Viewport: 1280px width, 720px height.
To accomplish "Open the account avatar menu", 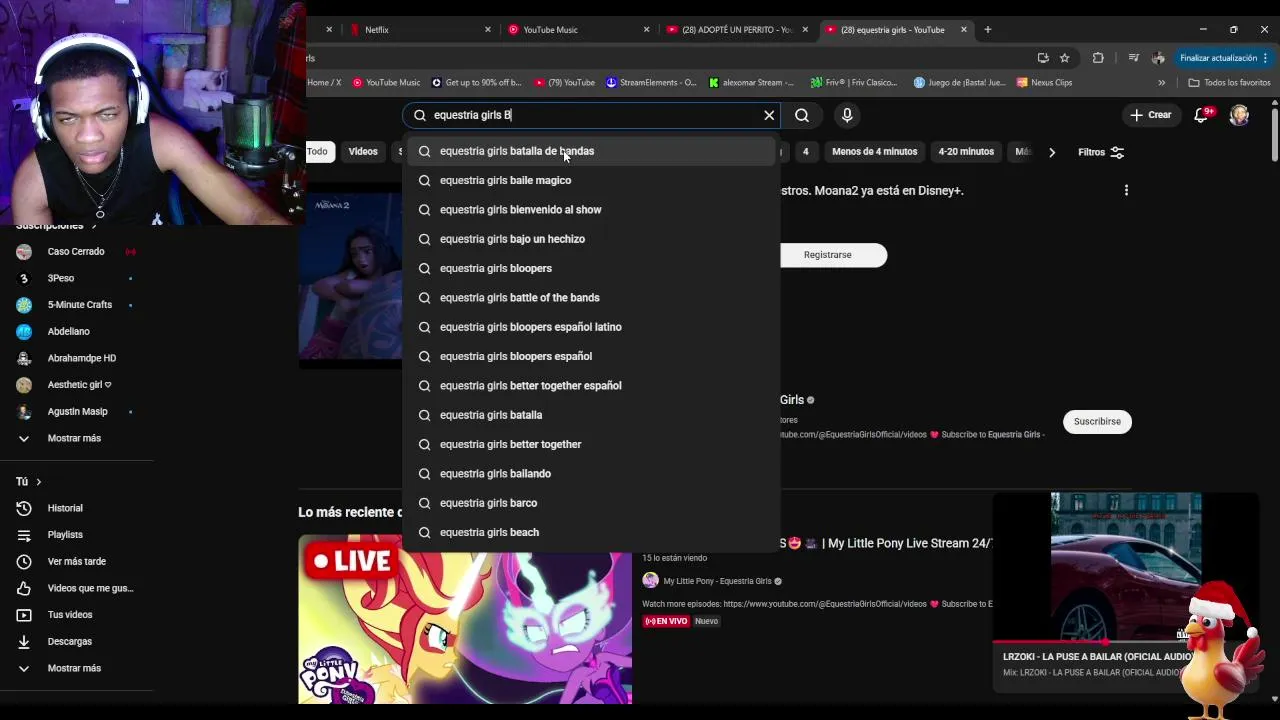I will click(1239, 115).
